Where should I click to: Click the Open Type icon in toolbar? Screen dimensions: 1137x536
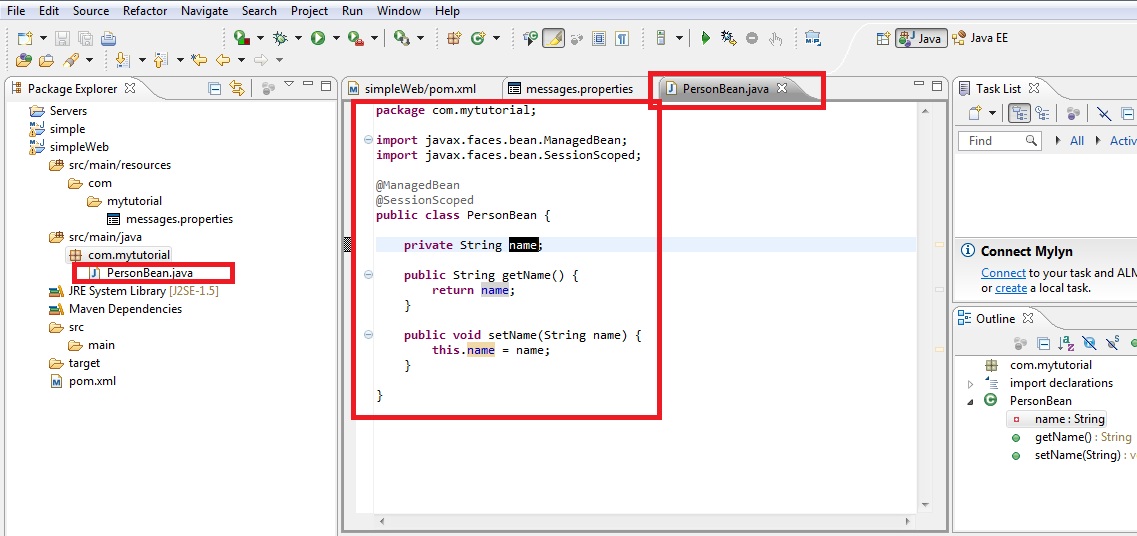pos(24,59)
